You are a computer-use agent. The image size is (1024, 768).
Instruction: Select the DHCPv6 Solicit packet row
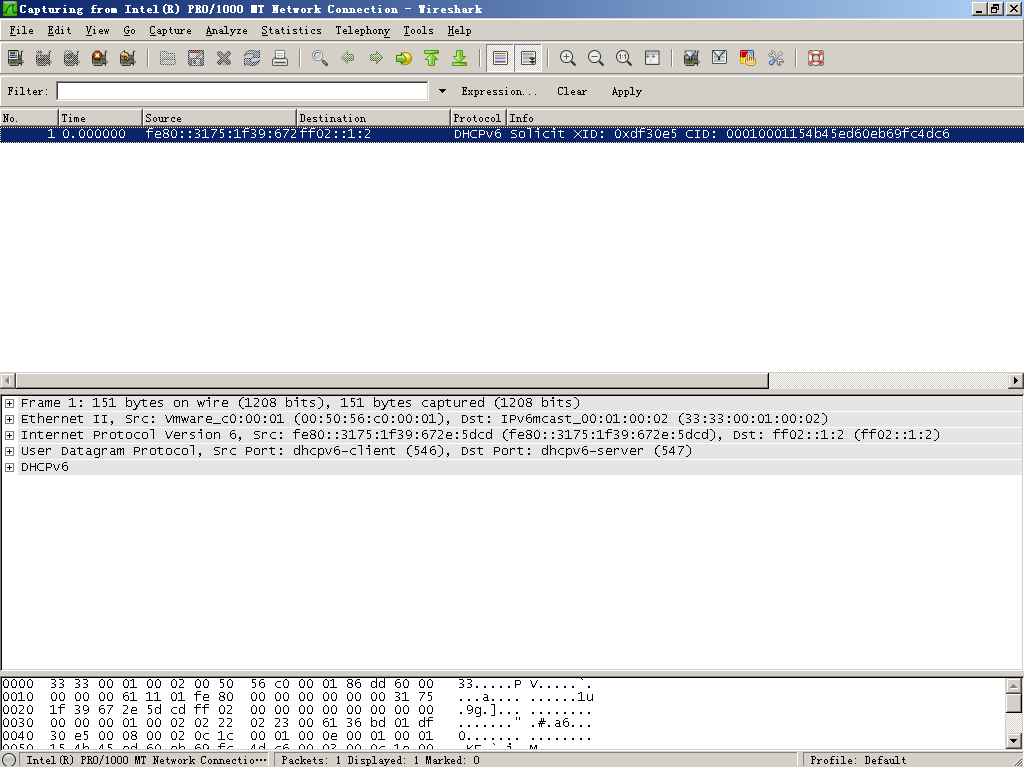click(x=512, y=134)
